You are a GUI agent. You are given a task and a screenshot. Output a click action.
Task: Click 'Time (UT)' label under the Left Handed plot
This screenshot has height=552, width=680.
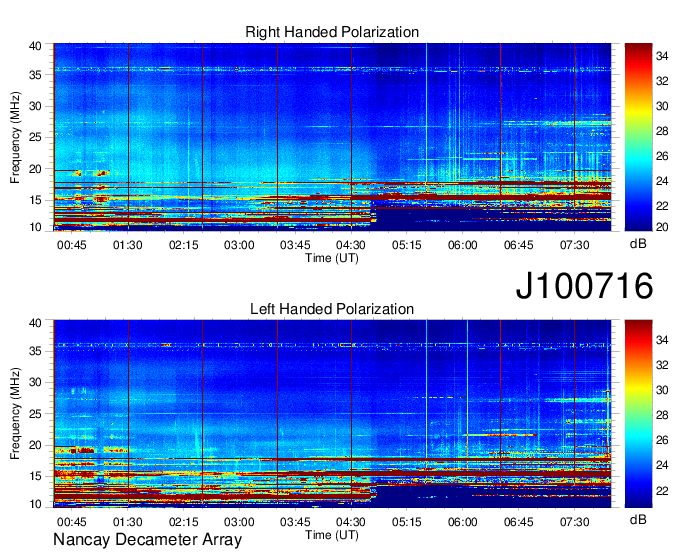tap(332, 535)
